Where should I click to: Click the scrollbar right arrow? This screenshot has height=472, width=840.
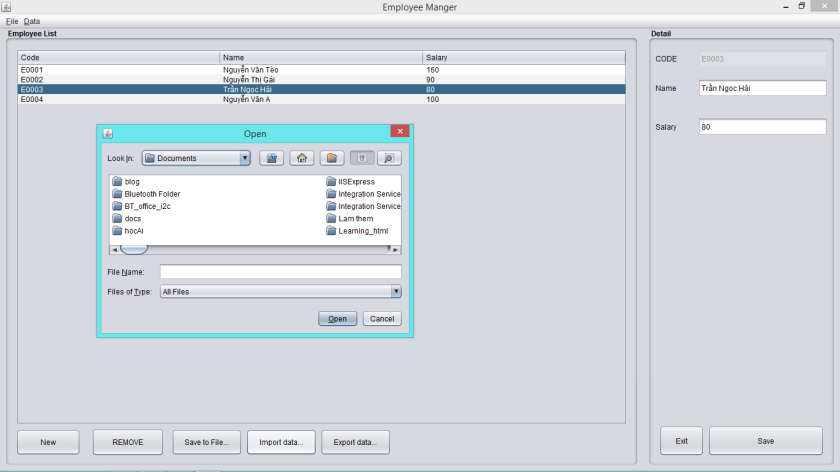pos(395,250)
